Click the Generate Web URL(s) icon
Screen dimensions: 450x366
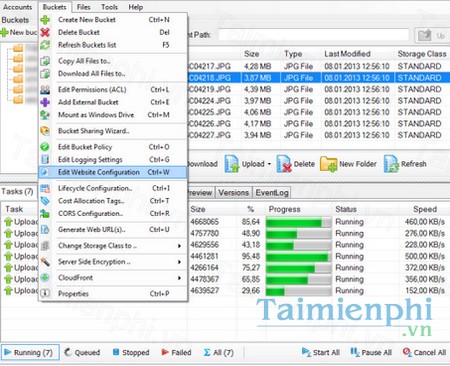(x=45, y=230)
